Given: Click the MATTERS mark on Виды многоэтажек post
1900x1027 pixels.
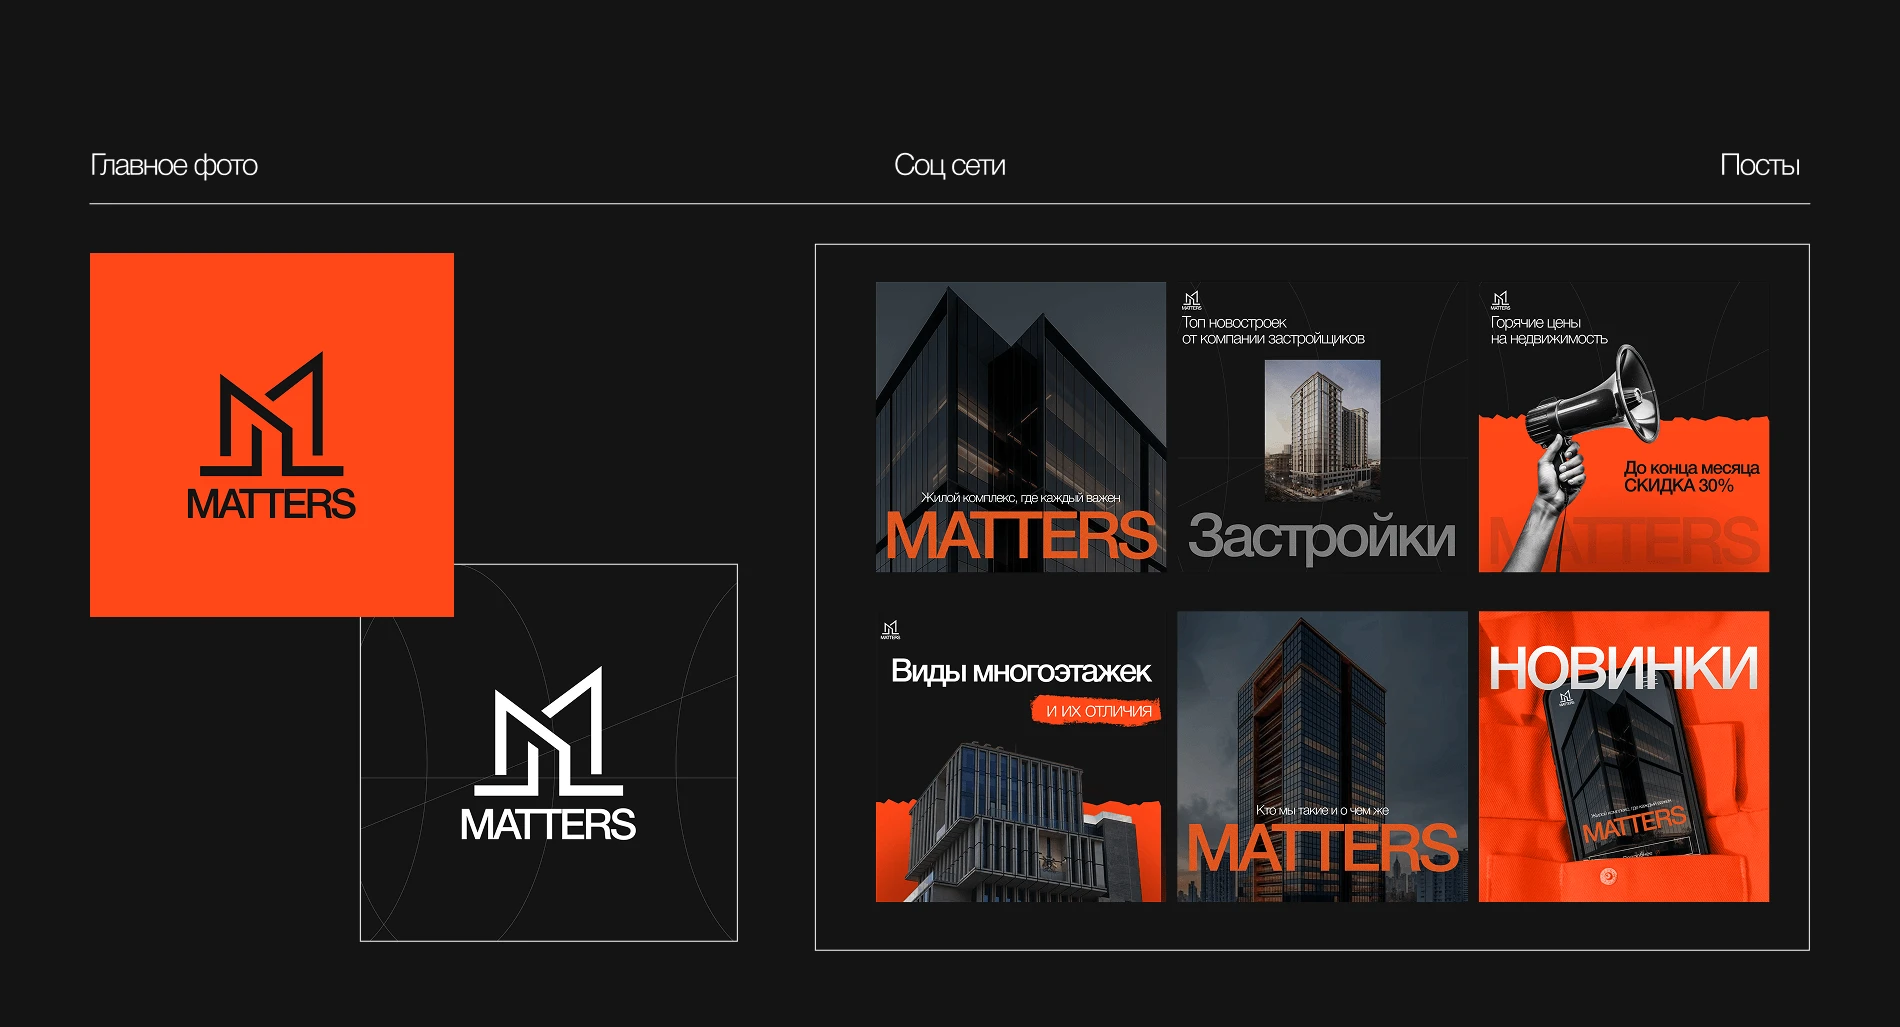Looking at the screenshot, I should coord(890,628).
